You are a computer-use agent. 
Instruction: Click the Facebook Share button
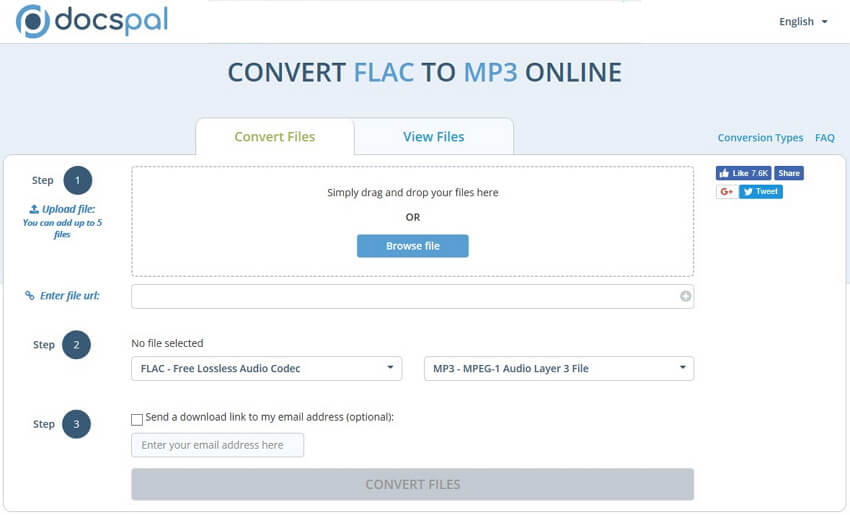tap(789, 173)
